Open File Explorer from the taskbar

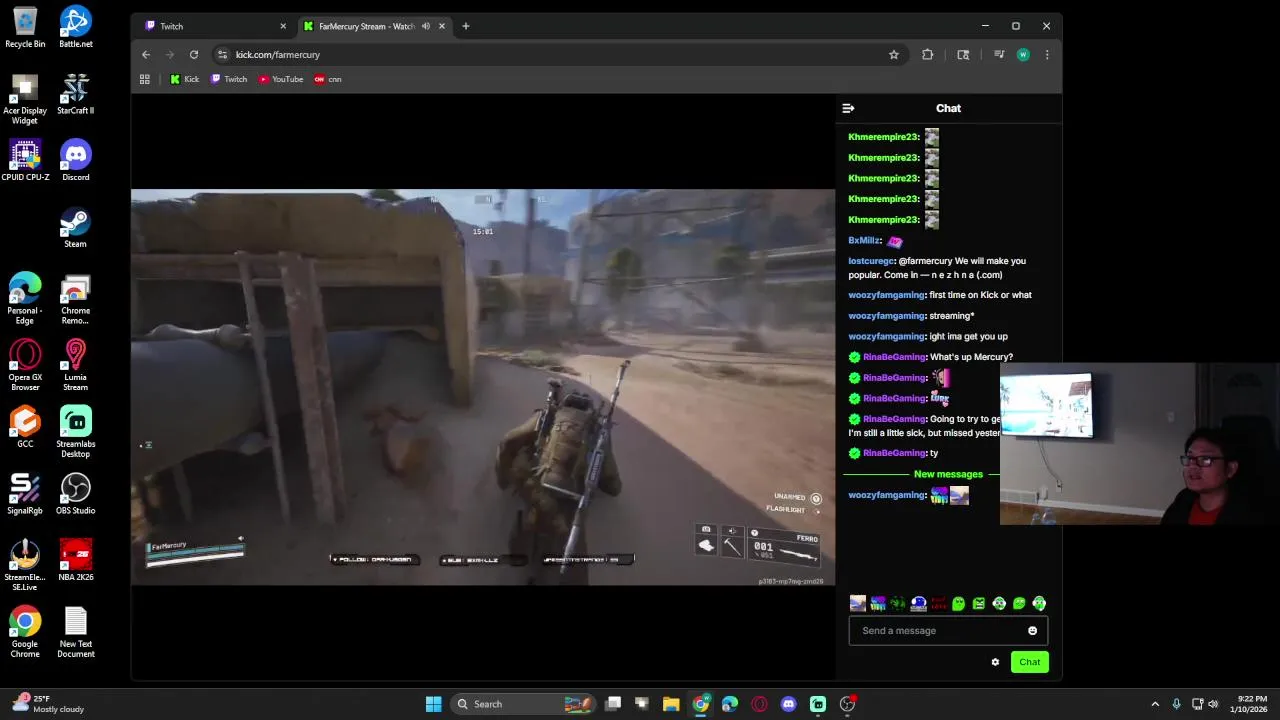[x=671, y=704]
